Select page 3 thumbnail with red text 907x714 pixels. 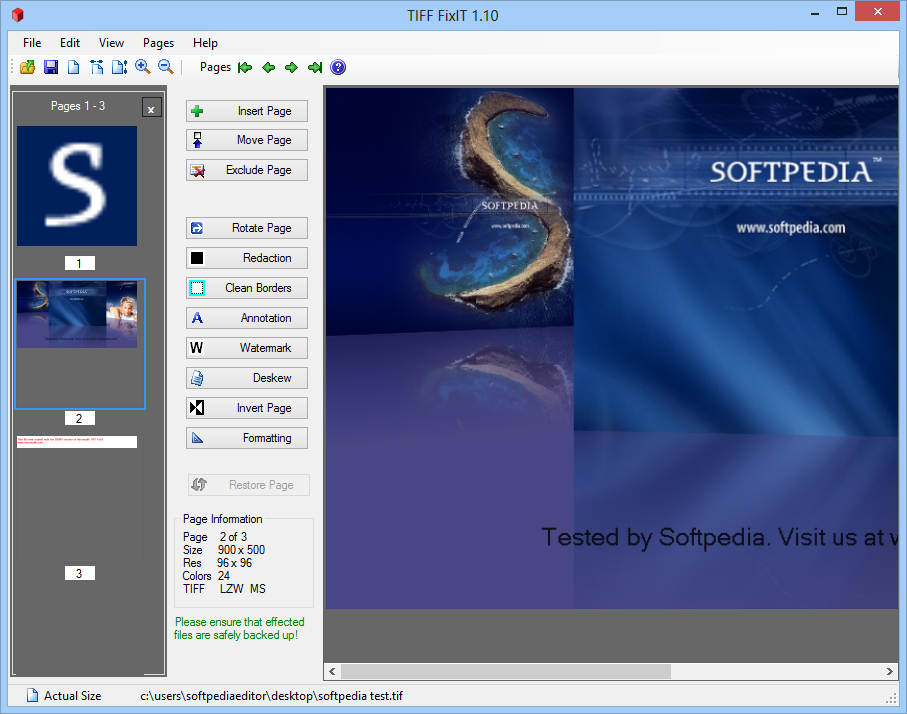[77, 441]
